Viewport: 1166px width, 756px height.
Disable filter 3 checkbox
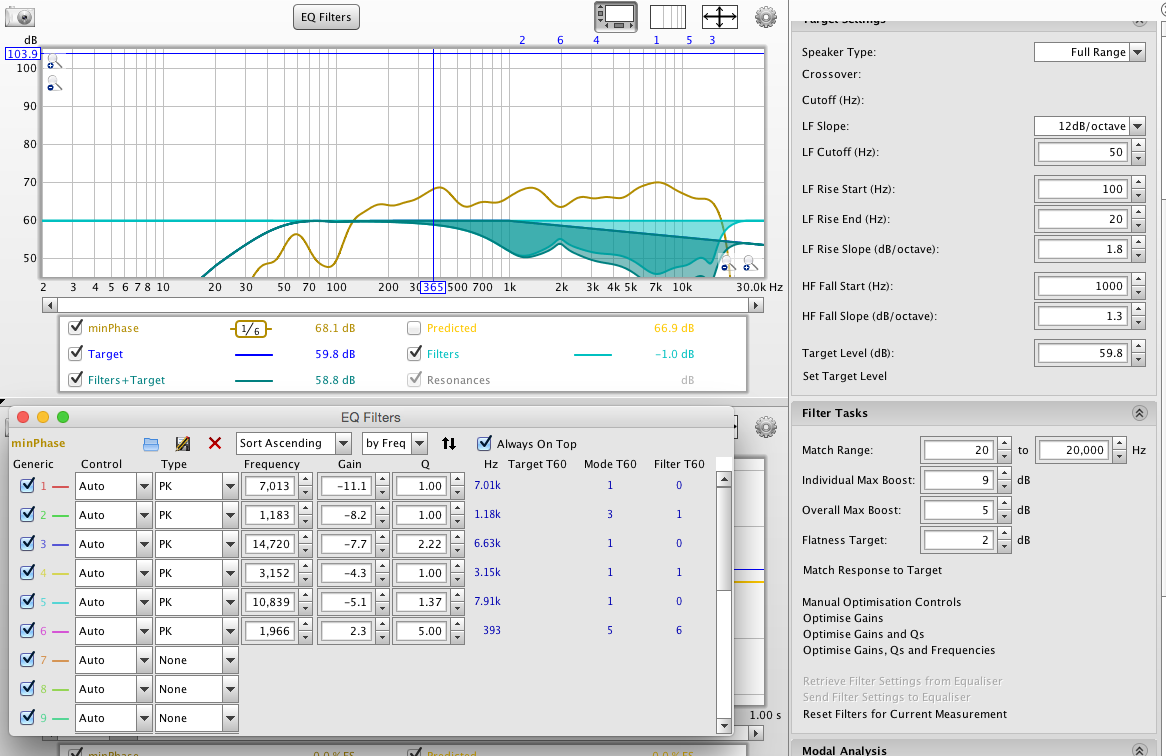[28, 543]
